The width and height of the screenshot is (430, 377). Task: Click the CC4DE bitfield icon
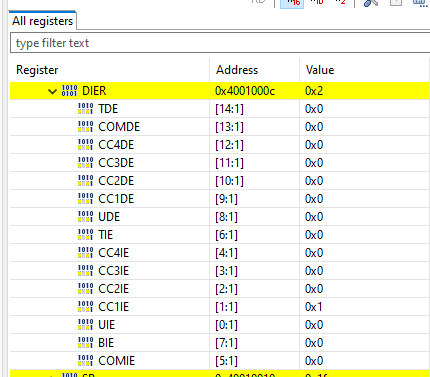coord(85,145)
